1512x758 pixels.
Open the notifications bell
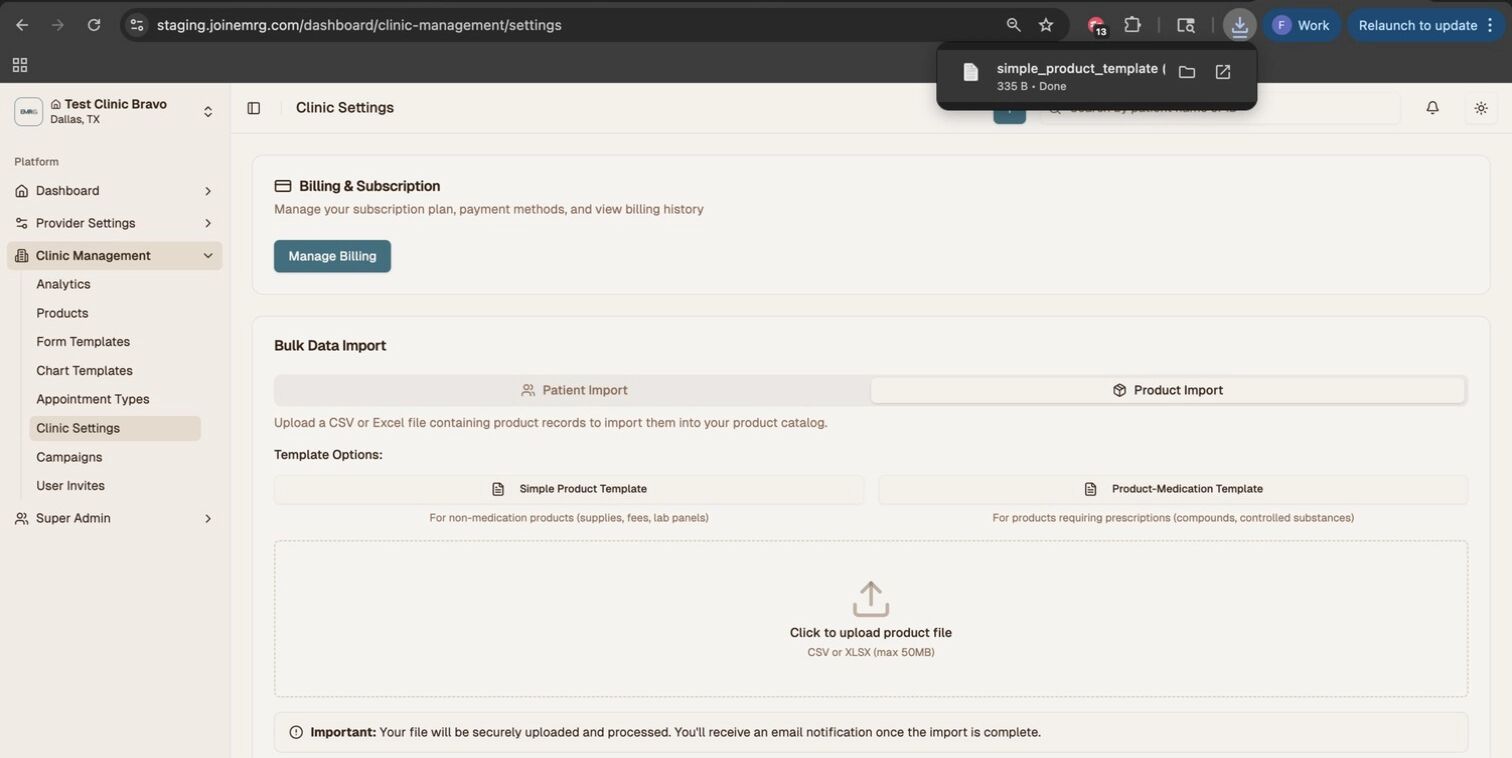pyautogui.click(x=1433, y=108)
